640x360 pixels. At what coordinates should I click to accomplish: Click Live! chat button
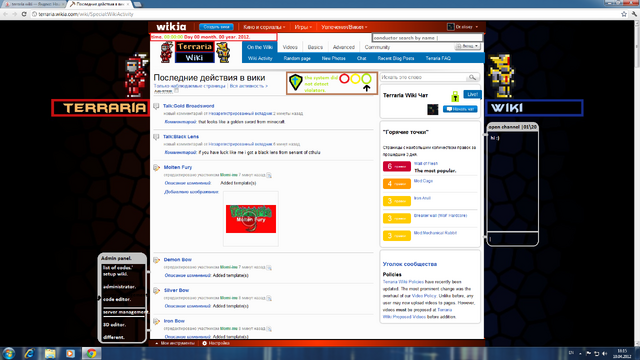point(473,94)
